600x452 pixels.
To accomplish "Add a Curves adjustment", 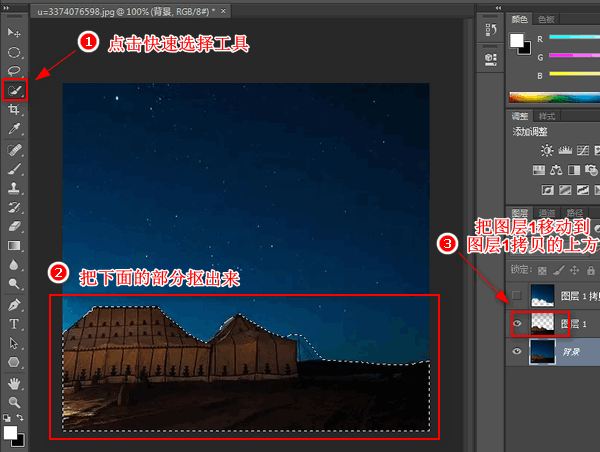I will tap(583, 150).
